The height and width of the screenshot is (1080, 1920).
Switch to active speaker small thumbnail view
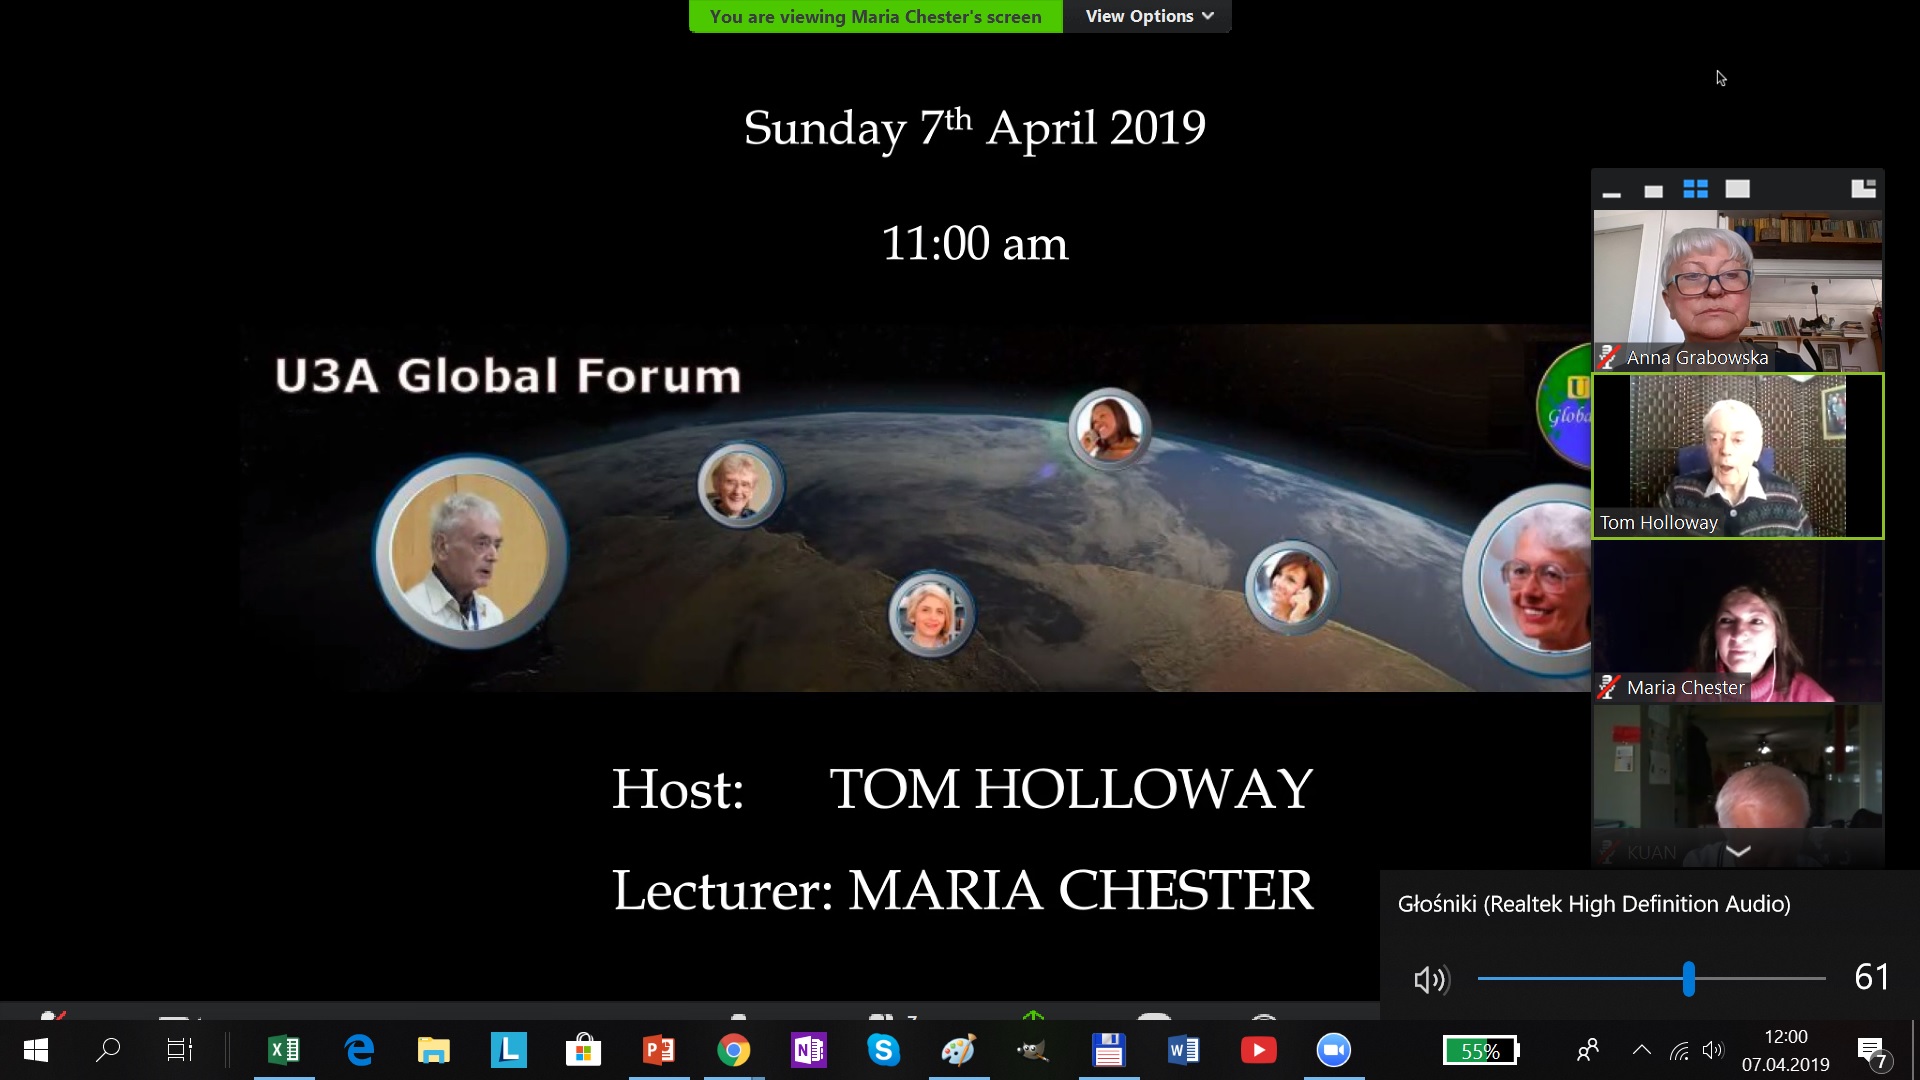click(x=1653, y=190)
